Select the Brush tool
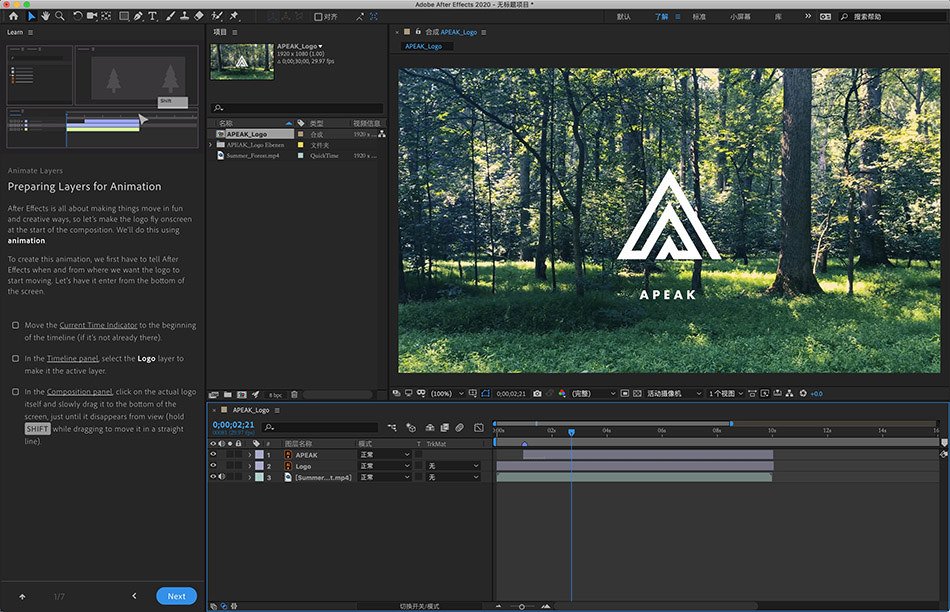Viewport: 950px width, 612px height. point(170,16)
